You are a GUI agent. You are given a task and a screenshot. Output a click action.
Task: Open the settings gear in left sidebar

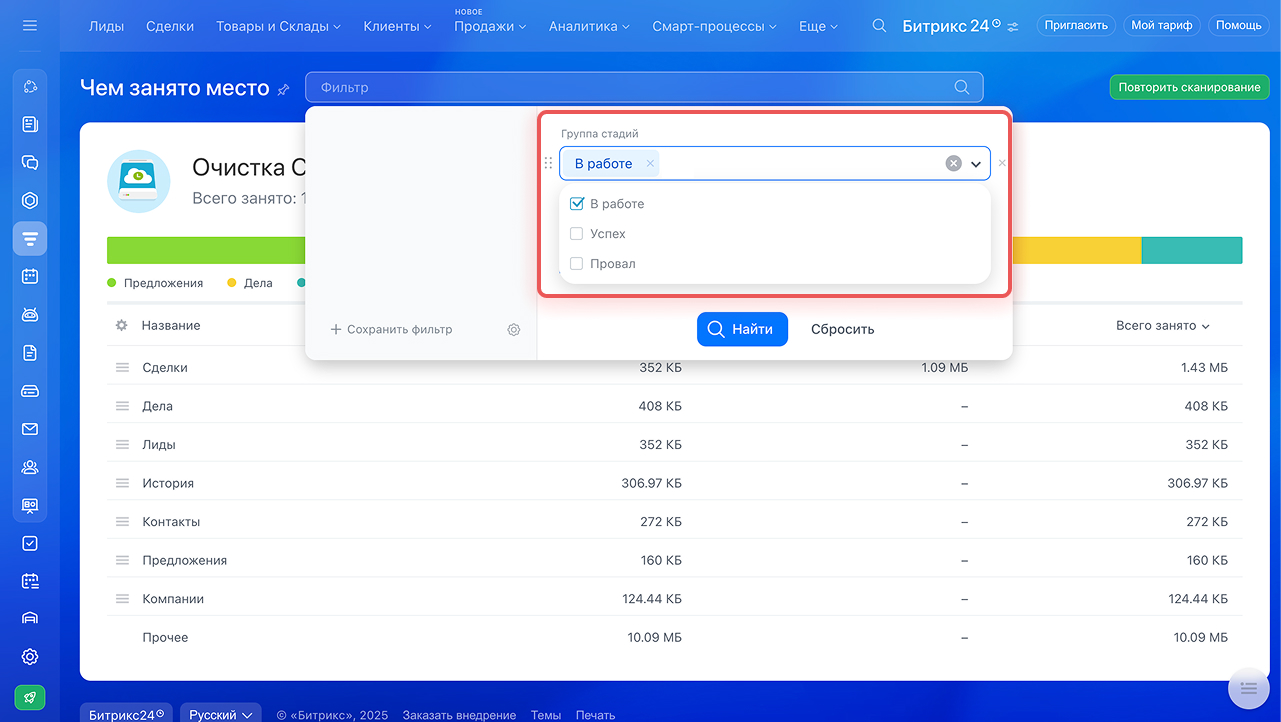[x=30, y=657]
